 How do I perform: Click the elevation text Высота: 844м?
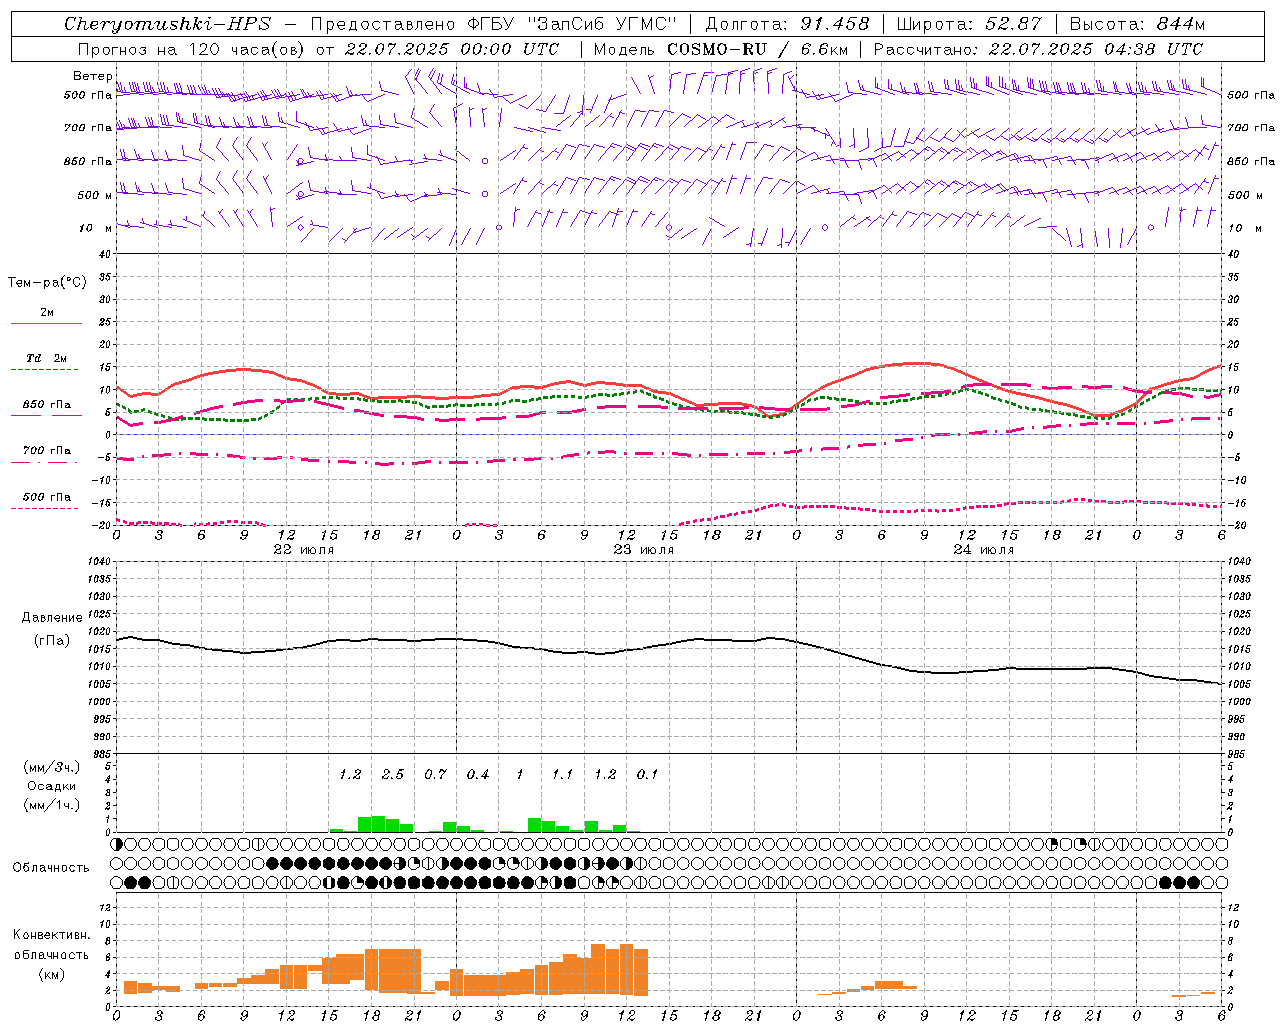point(1137,24)
